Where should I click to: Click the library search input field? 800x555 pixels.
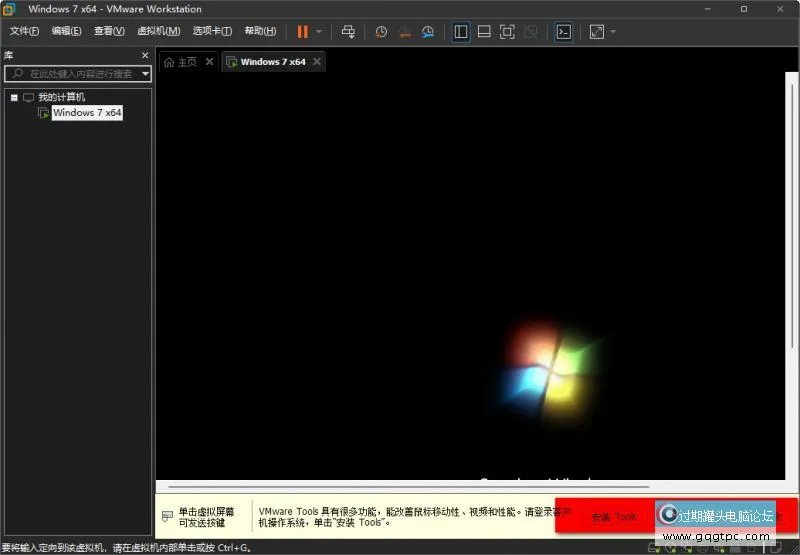tap(75, 74)
